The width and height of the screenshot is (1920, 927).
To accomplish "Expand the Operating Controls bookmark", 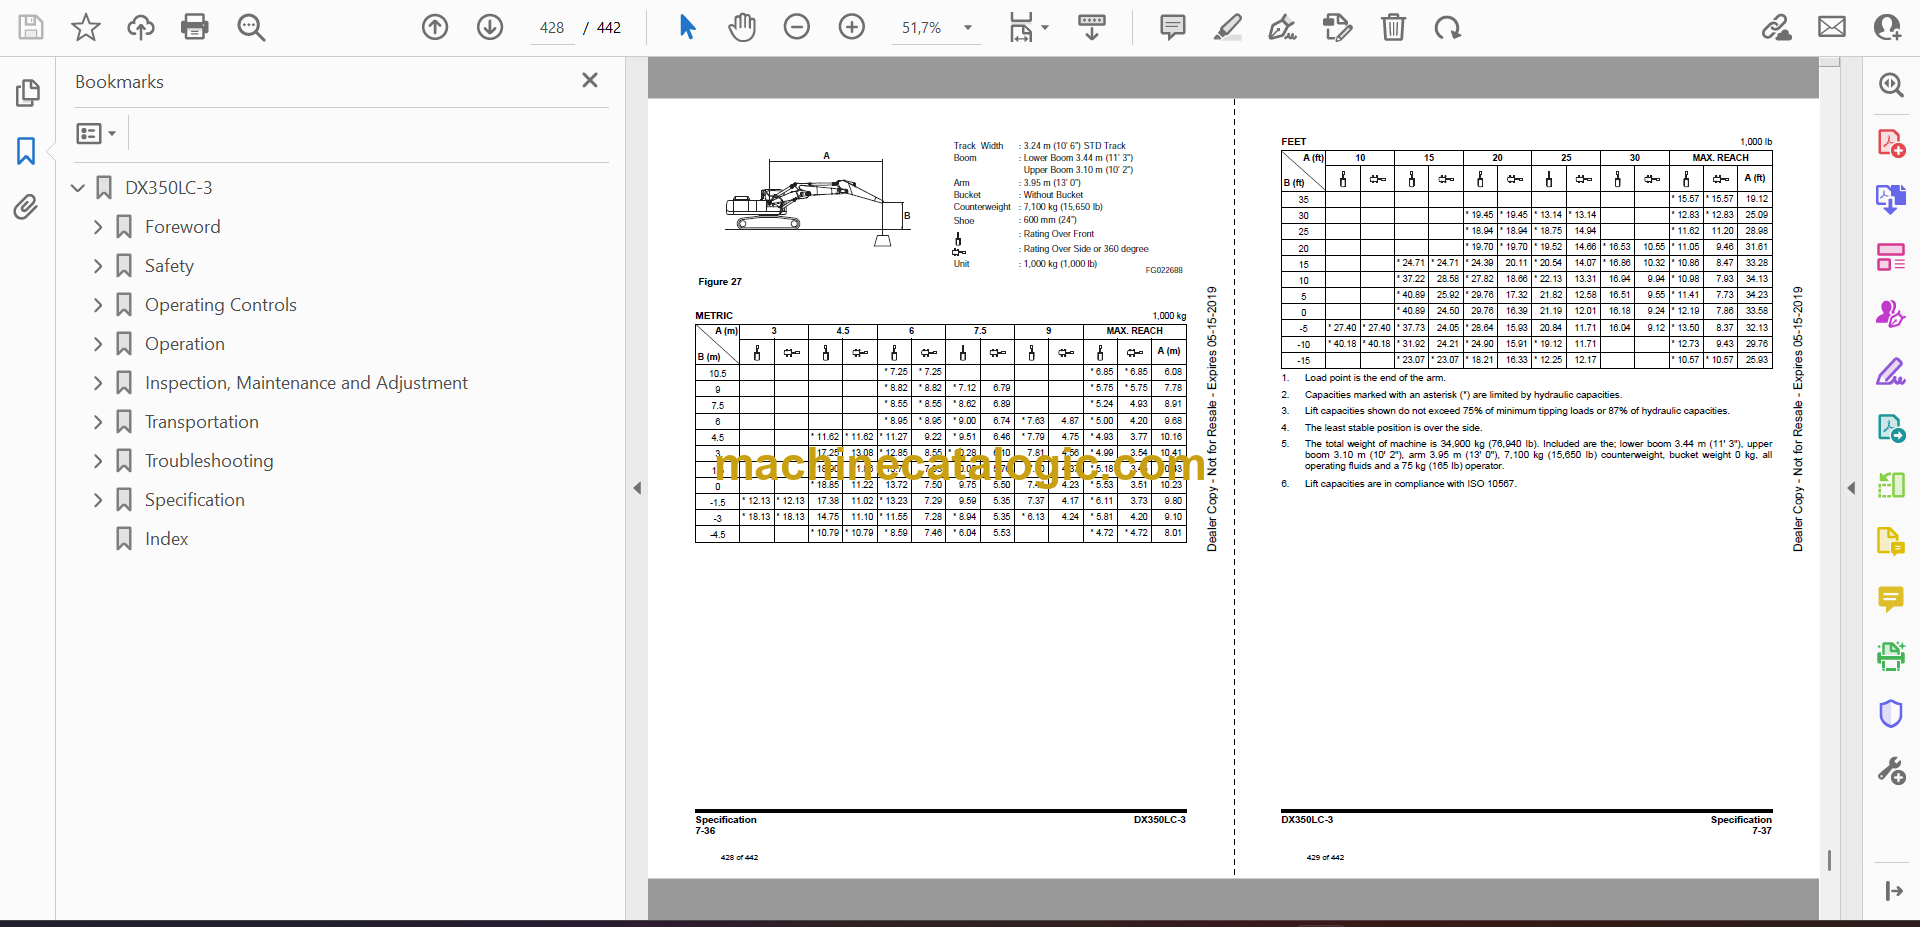I will tap(98, 305).
